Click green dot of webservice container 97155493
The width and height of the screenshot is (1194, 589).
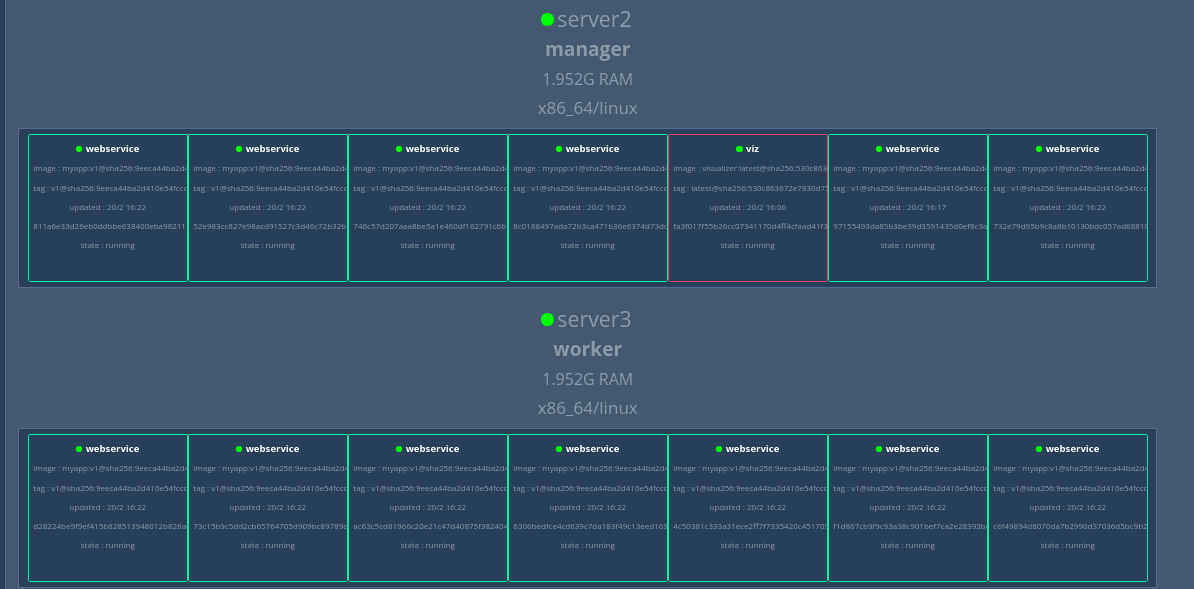tap(879, 149)
